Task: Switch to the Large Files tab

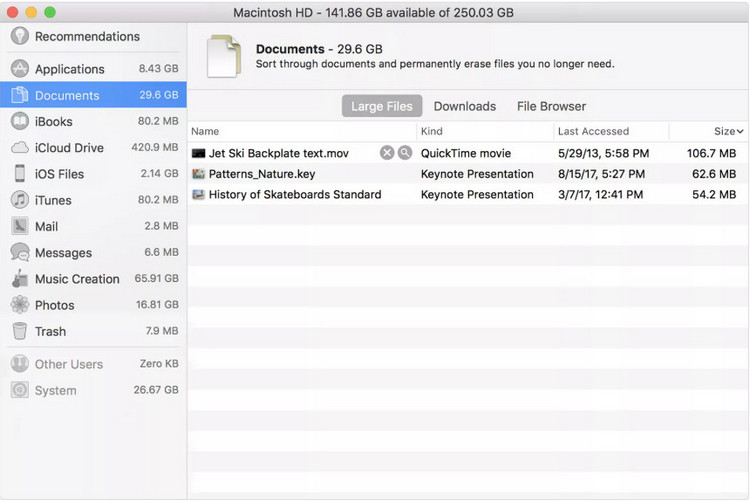Action: click(382, 106)
